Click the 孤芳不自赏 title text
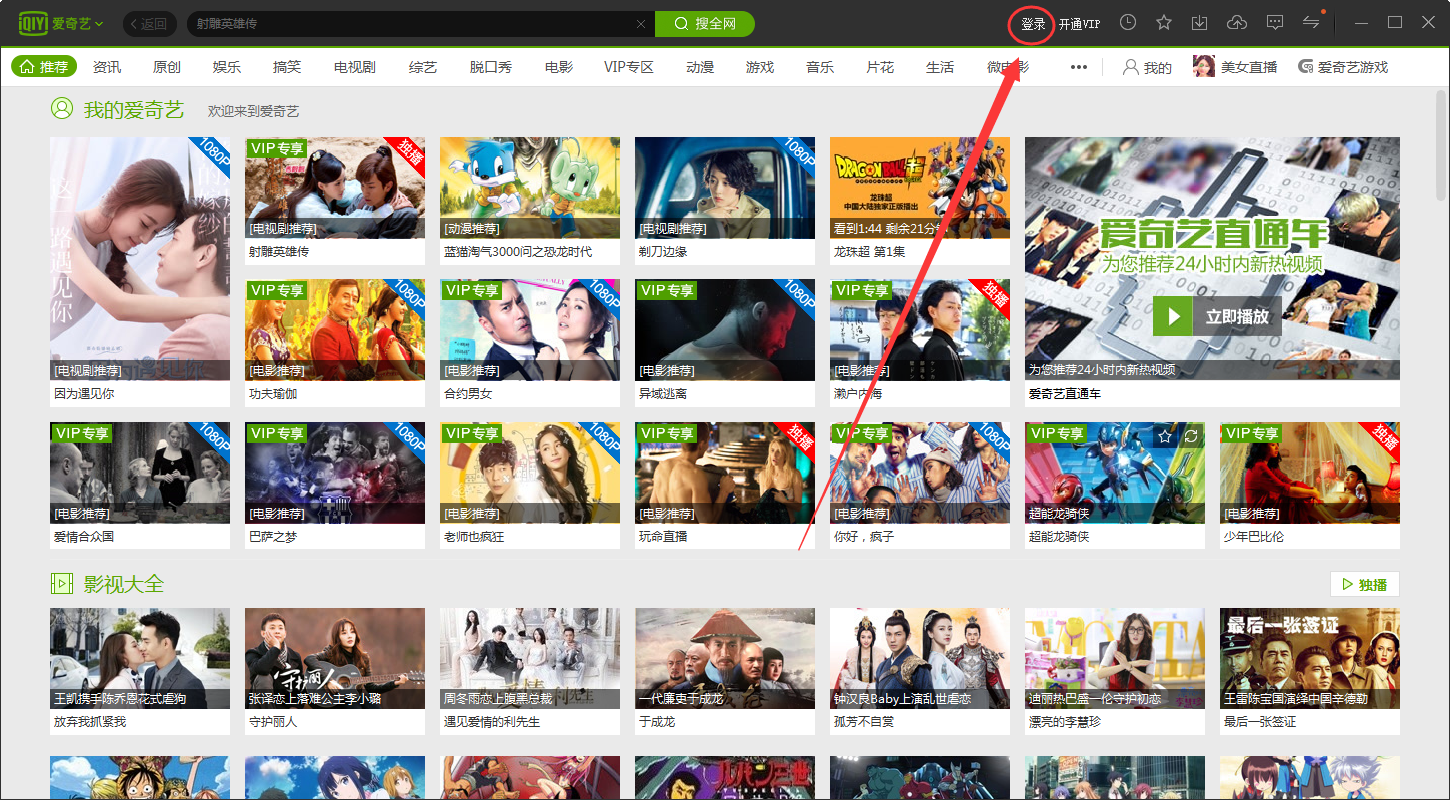 [864, 721]
